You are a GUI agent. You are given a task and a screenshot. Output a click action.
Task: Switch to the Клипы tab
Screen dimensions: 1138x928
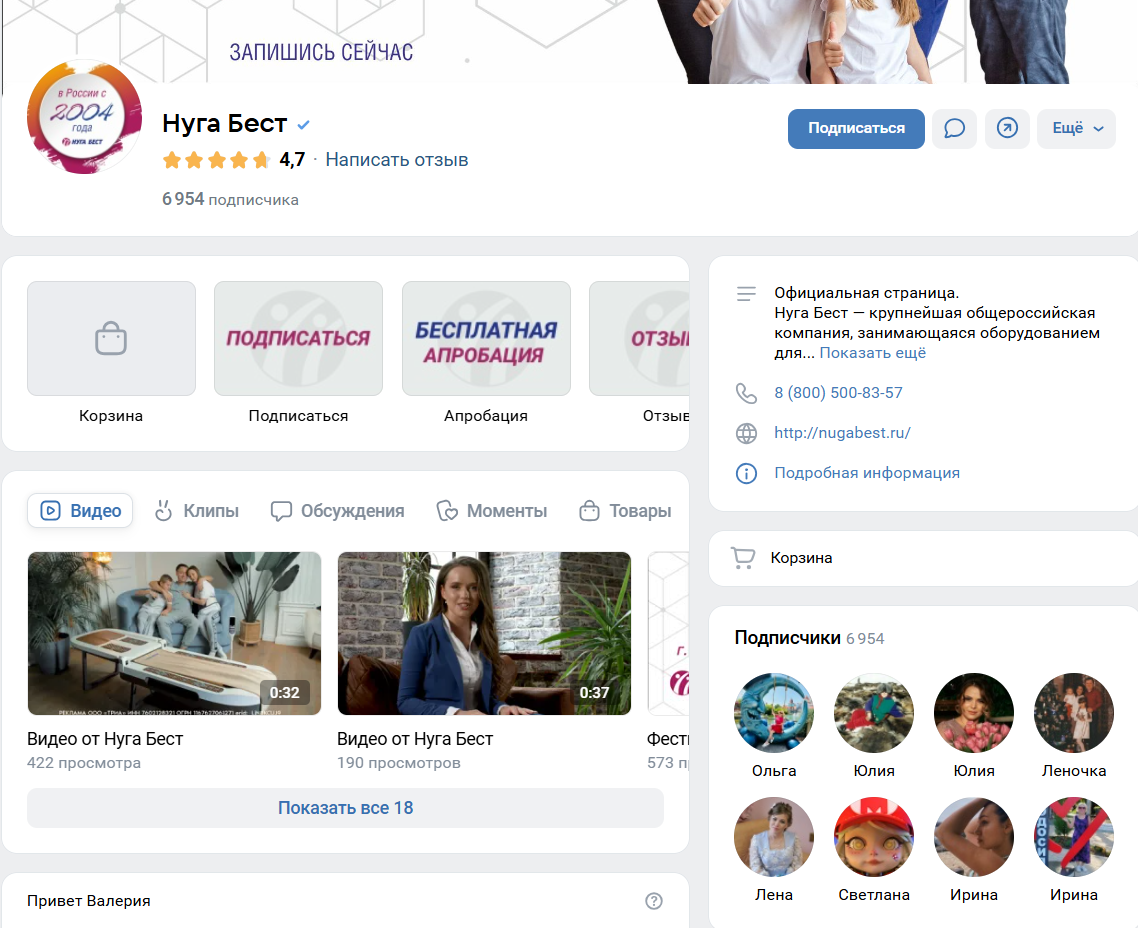197,511
